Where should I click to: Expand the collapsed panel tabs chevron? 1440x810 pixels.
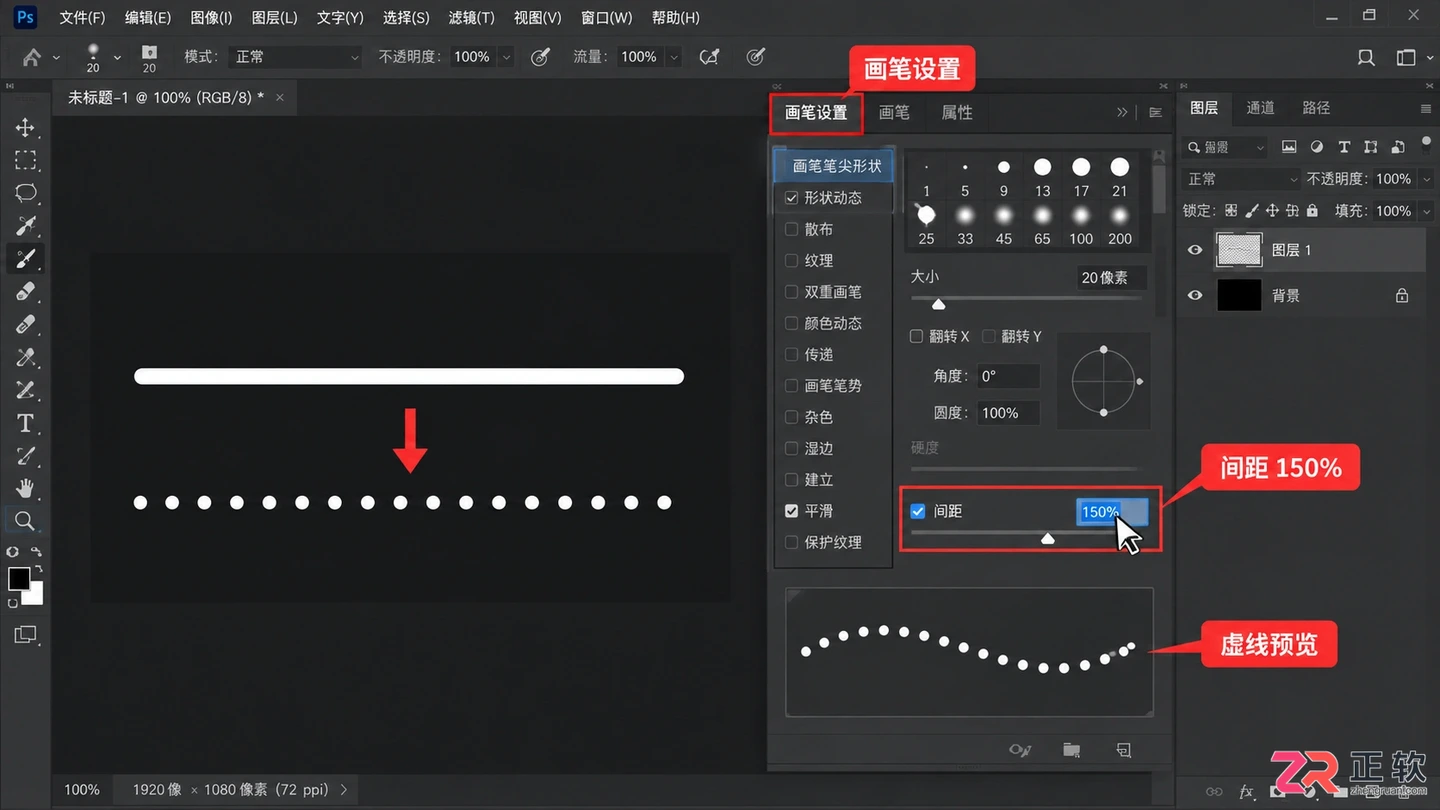[x=1122, y=112]
